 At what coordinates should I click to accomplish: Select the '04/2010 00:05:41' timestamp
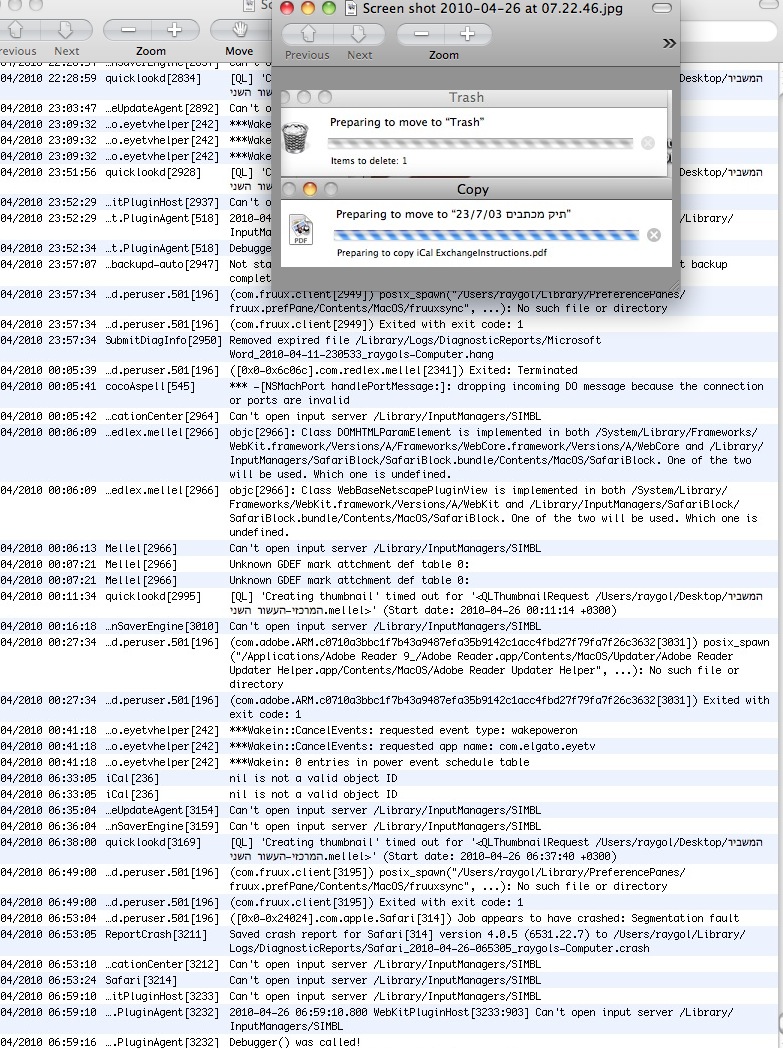pos(48,386)
